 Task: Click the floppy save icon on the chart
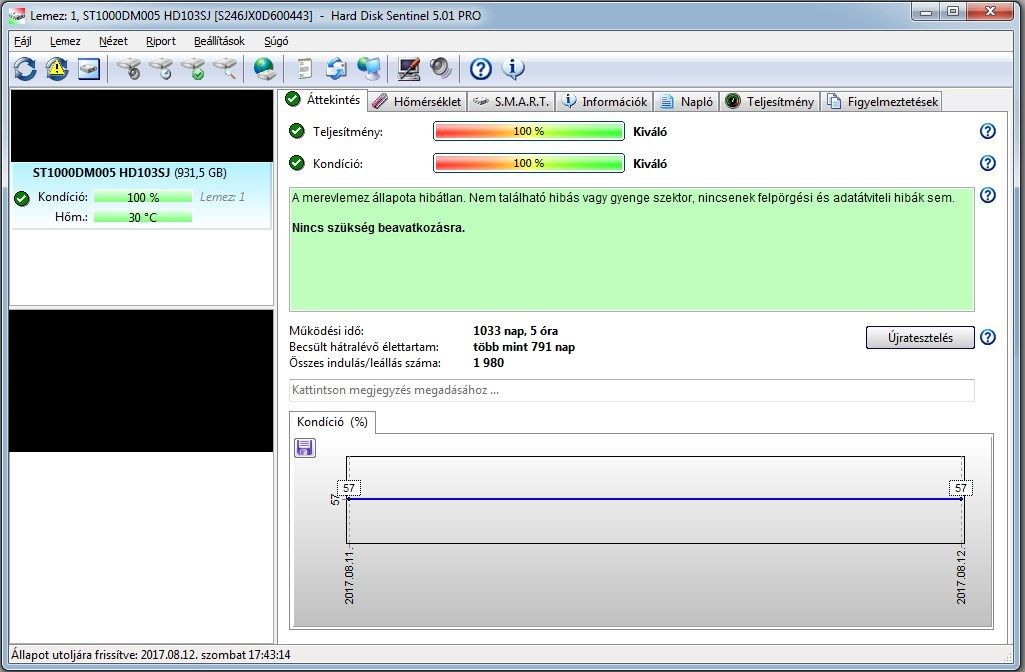point(305,448)
